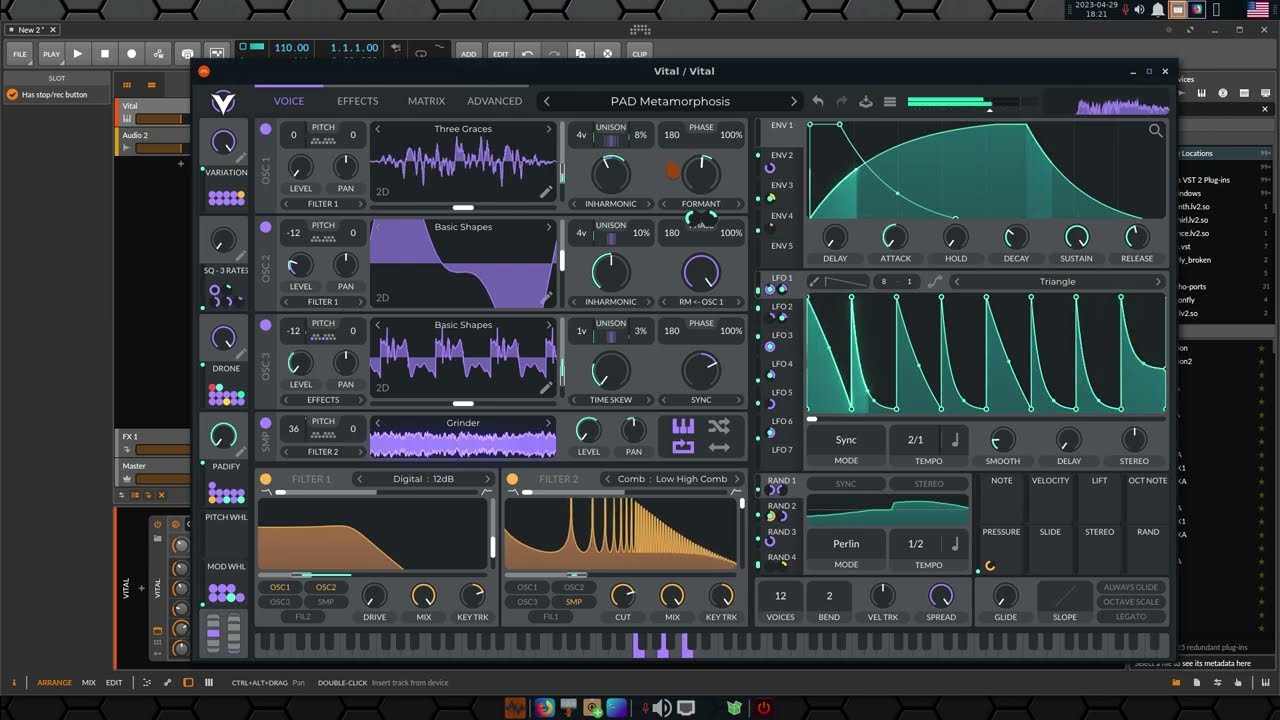Redo the change in Vital's header

tap(841, 101)
